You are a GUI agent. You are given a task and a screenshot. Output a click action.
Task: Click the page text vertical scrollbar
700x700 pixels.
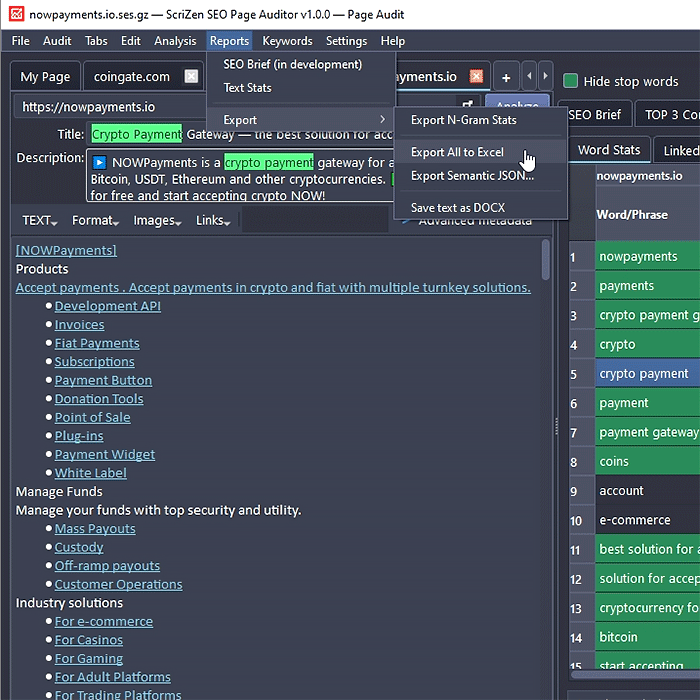click(545, 260)
